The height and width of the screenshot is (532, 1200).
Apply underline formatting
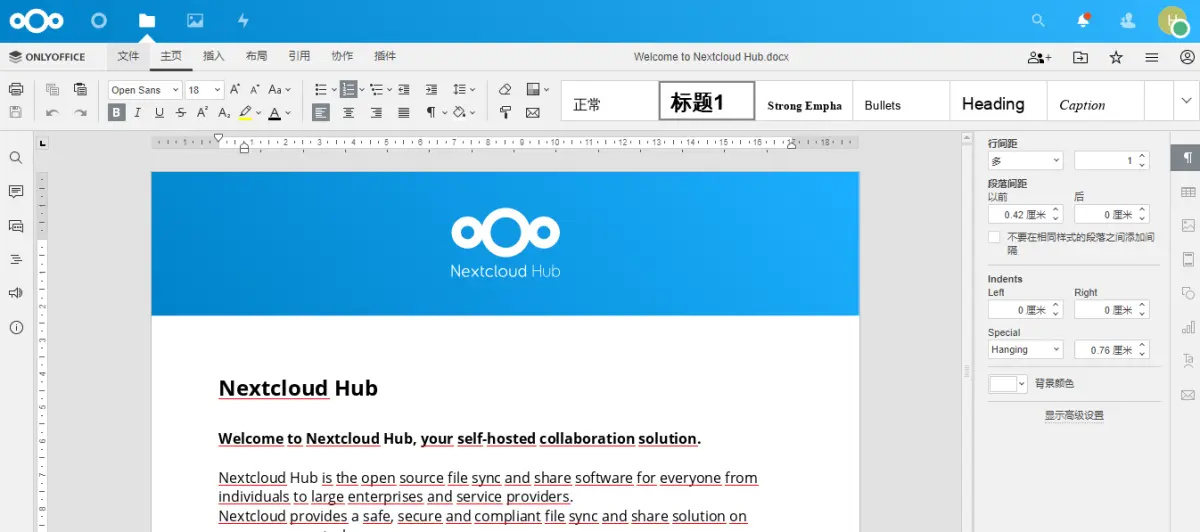click(160, 113)
